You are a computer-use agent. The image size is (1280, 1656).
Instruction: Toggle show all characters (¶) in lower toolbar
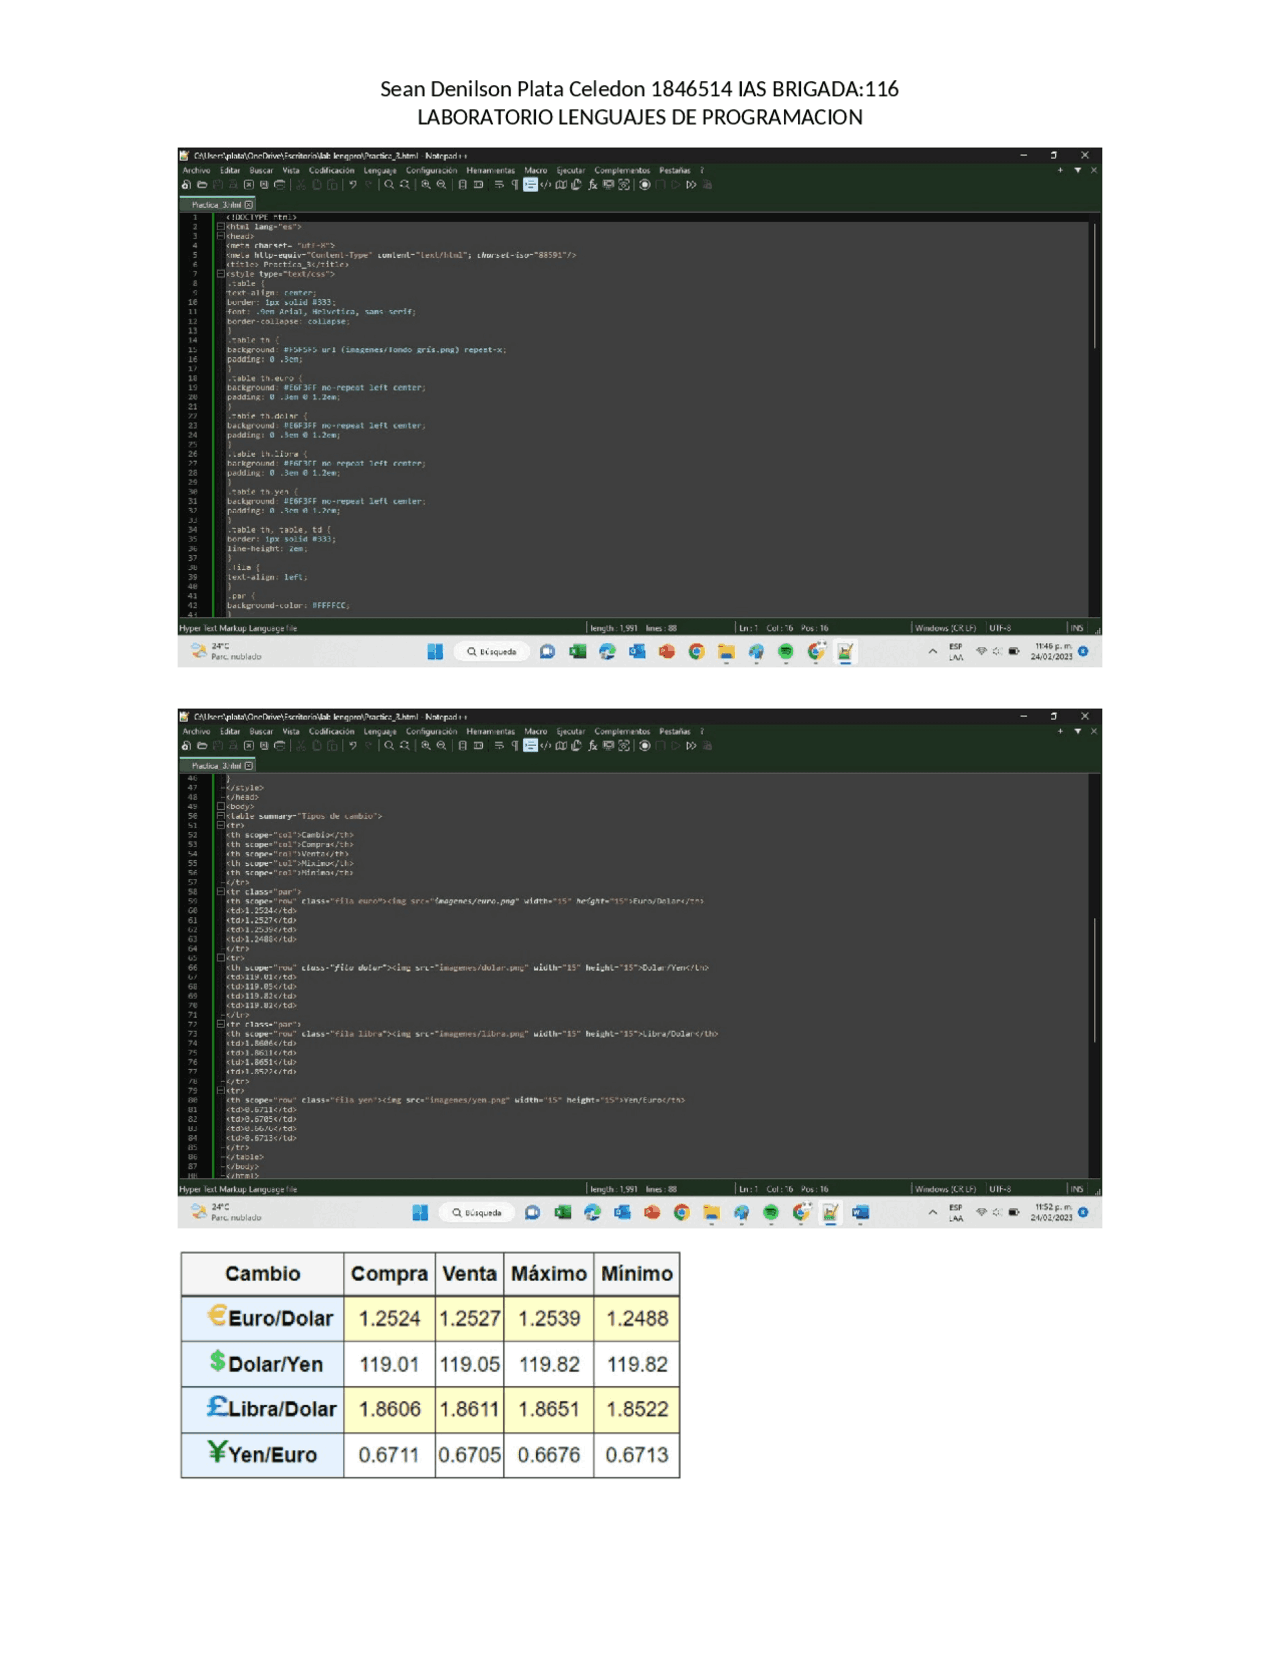click(x=515, y=746)
